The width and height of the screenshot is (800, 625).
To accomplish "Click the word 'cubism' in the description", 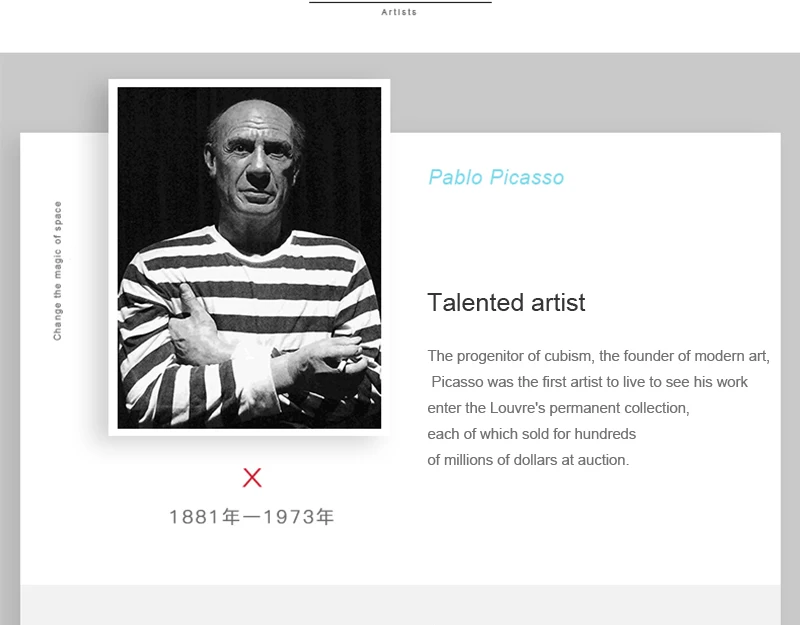I will pos(566,356).
